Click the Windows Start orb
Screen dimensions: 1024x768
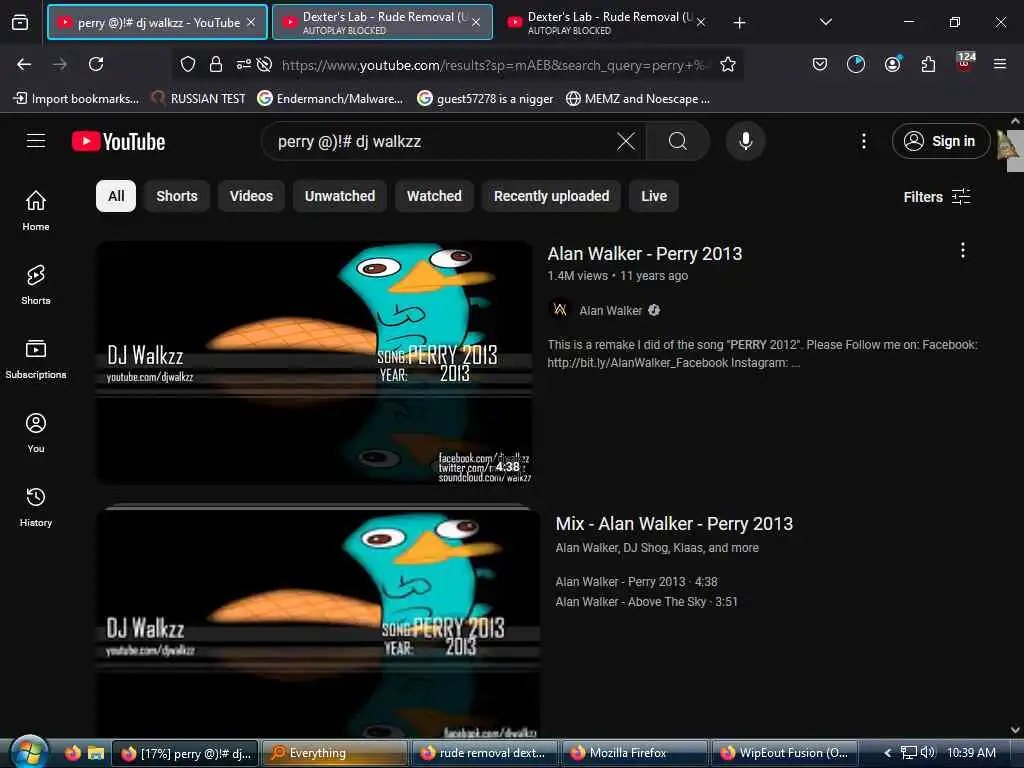point(27,752)
